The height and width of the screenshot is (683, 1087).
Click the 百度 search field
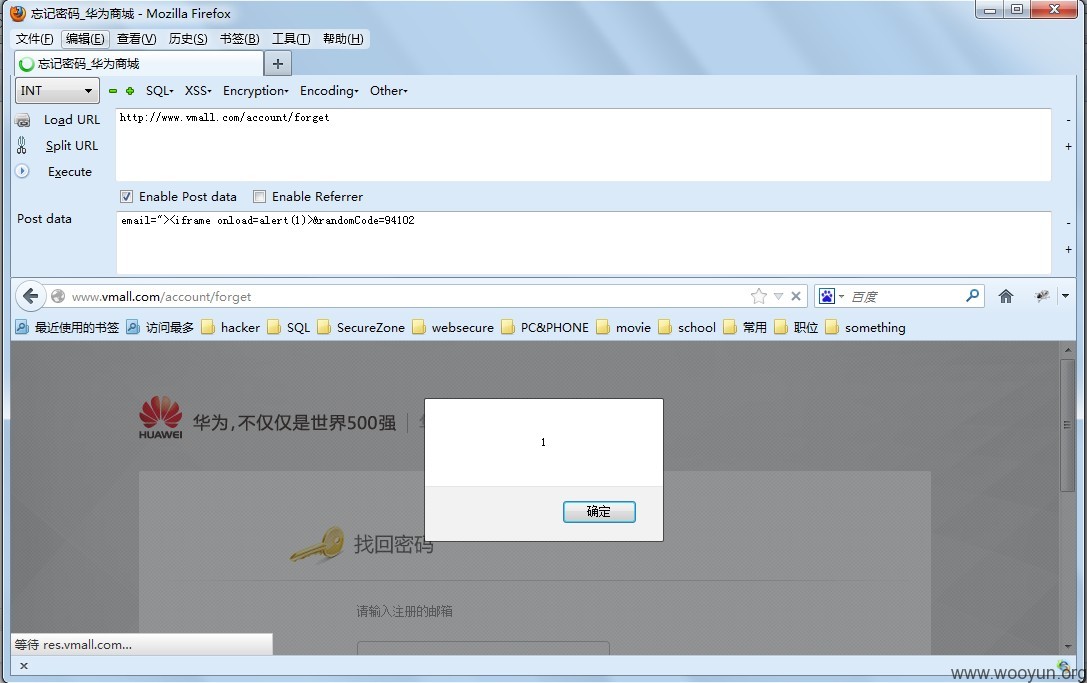[905, 297]
